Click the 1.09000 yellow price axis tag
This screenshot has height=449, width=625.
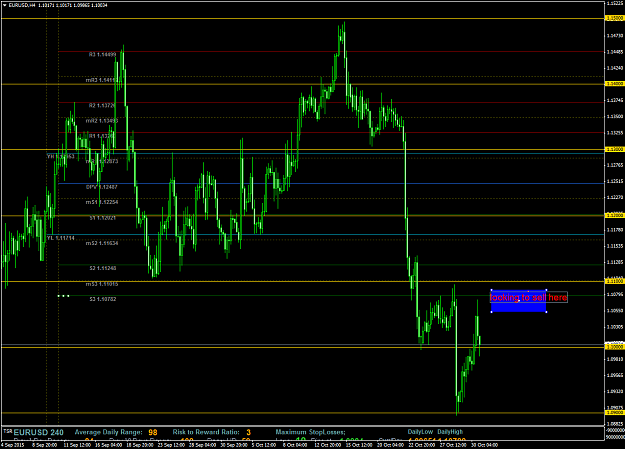click(614, 413)
